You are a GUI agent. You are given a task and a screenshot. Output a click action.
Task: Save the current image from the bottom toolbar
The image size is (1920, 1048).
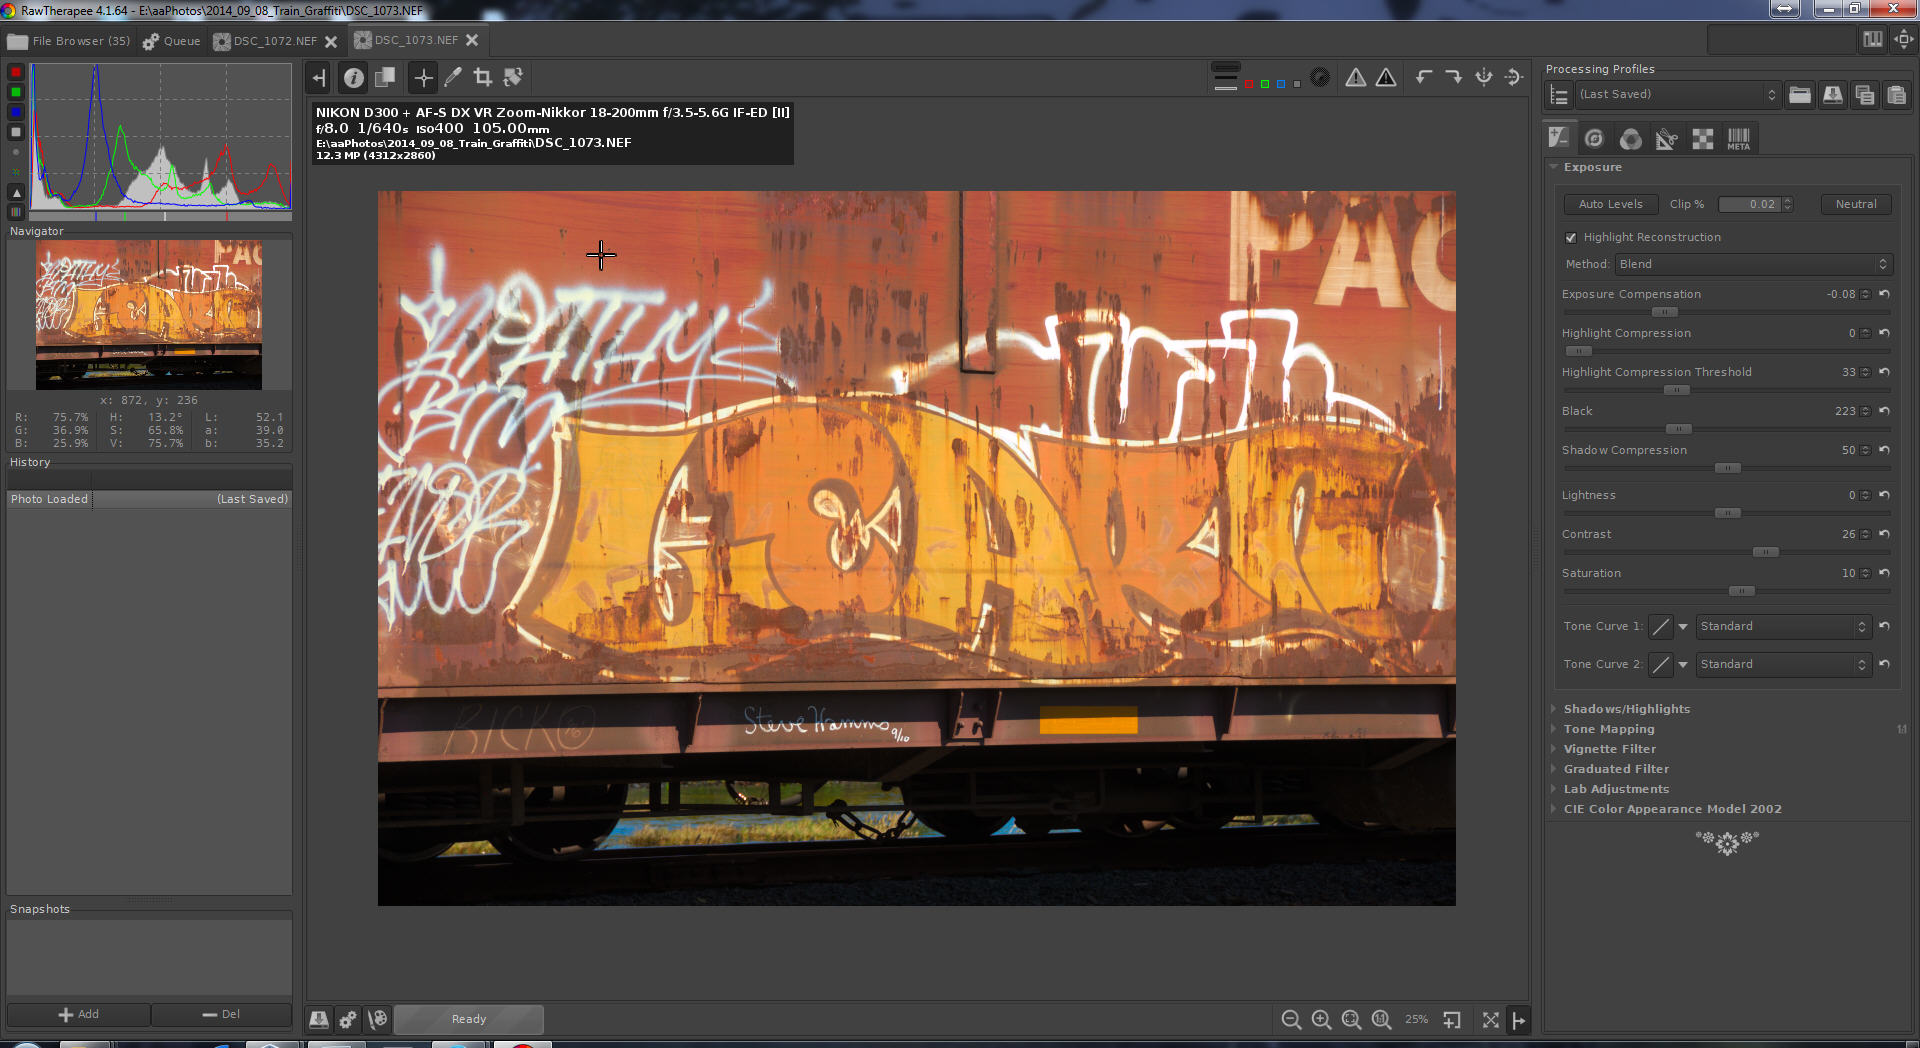319,1019
